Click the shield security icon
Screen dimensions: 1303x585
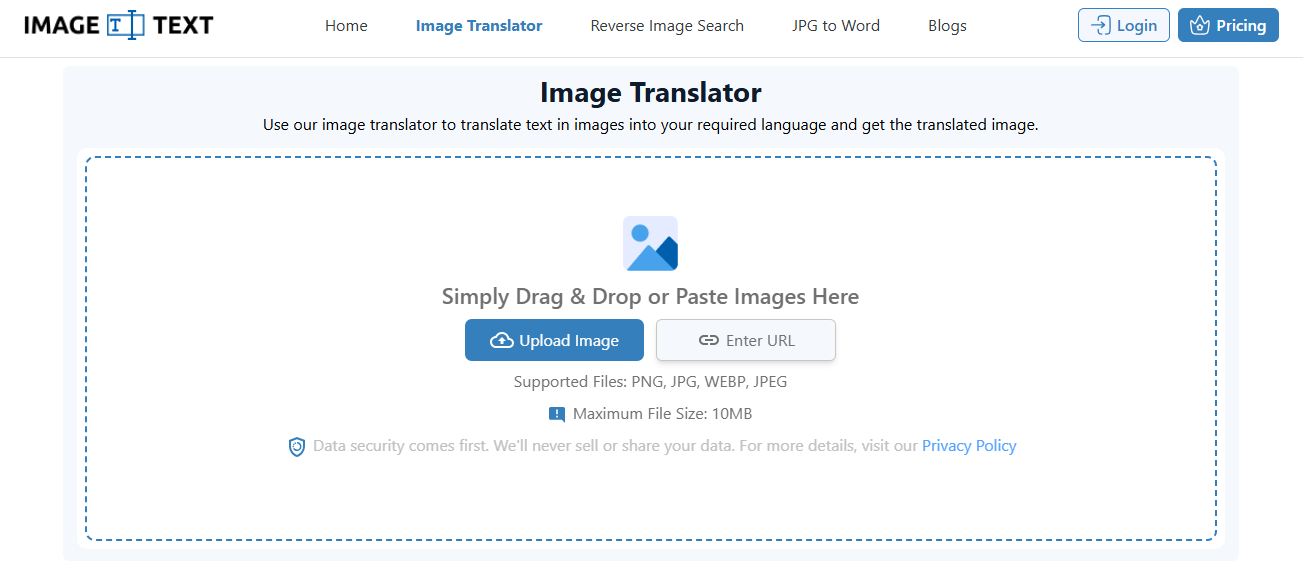tap(296, 447)
